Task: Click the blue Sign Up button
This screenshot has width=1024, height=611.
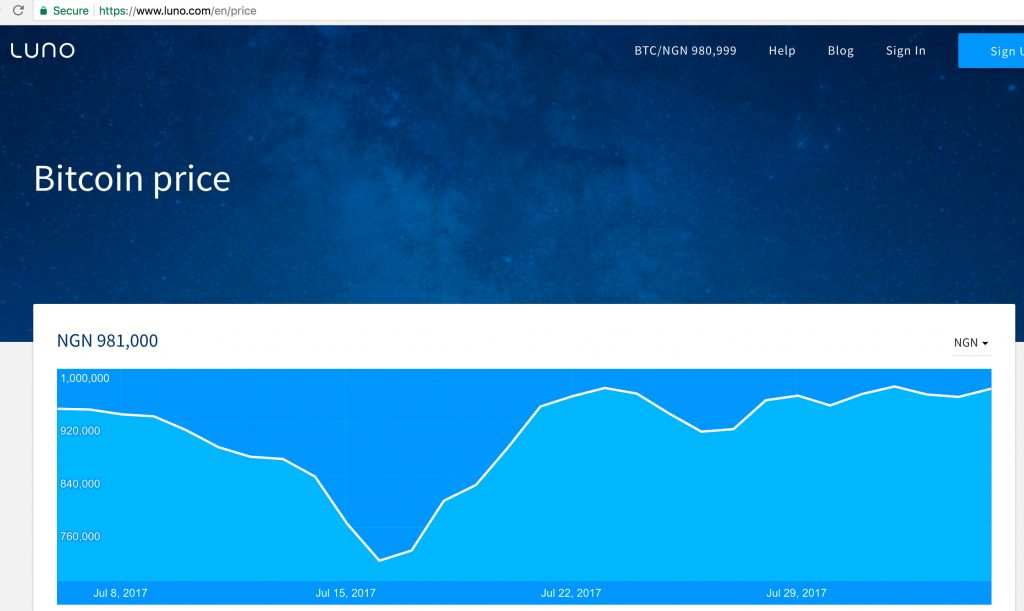Action: coord(991,50)
